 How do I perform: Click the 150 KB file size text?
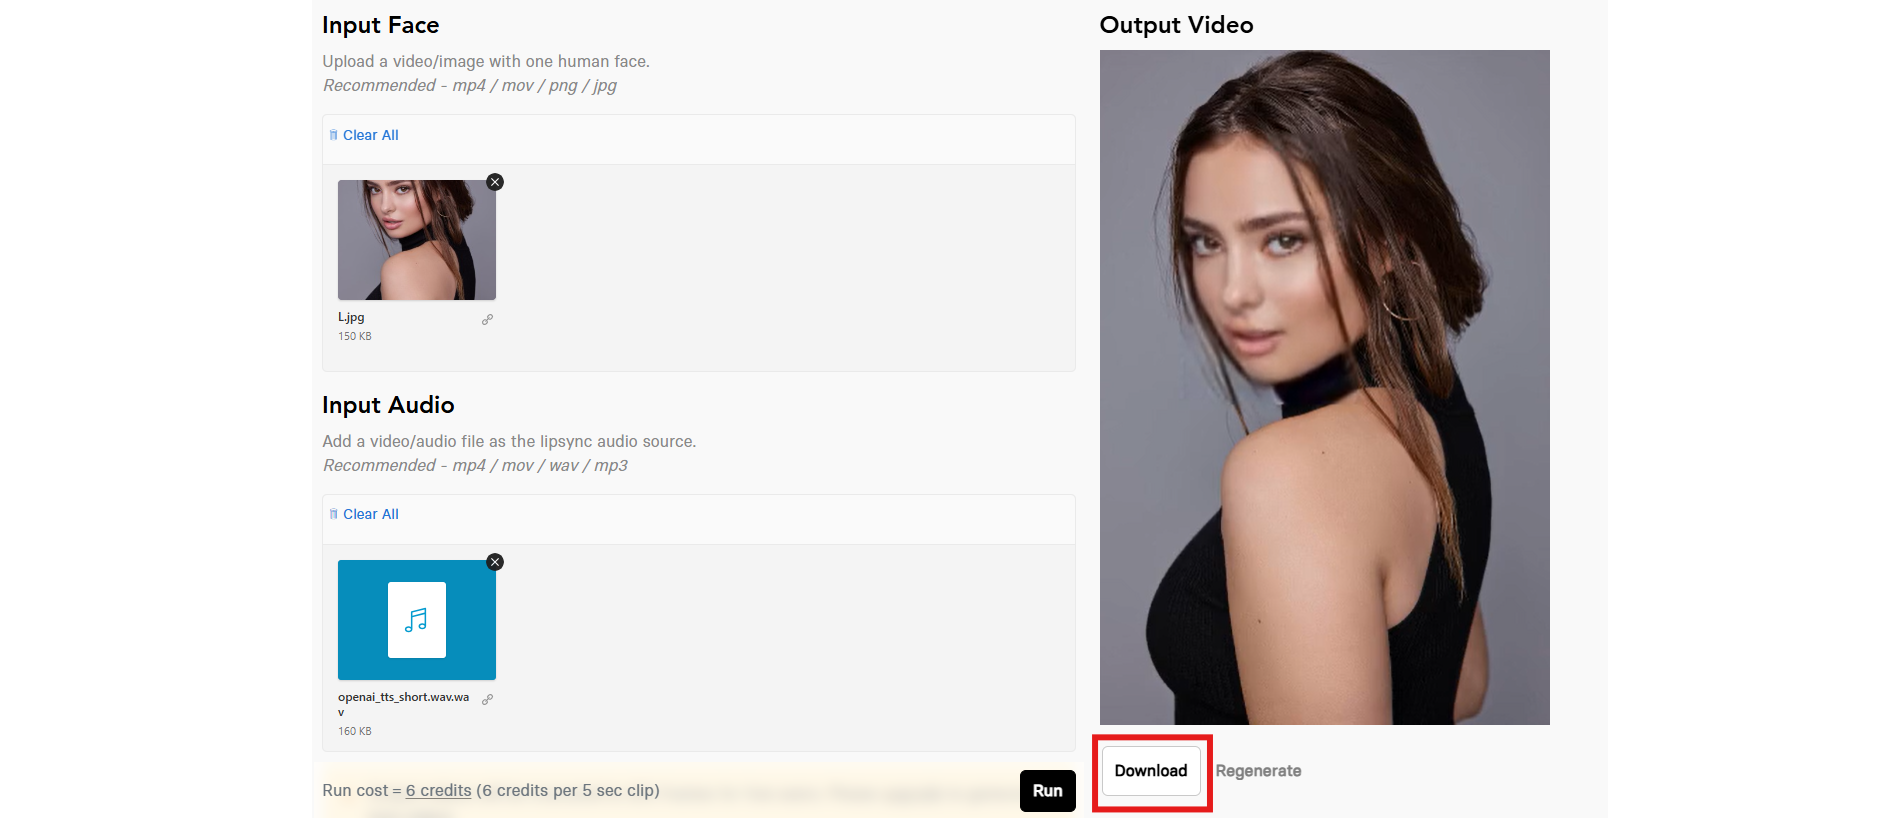(355, 336)
